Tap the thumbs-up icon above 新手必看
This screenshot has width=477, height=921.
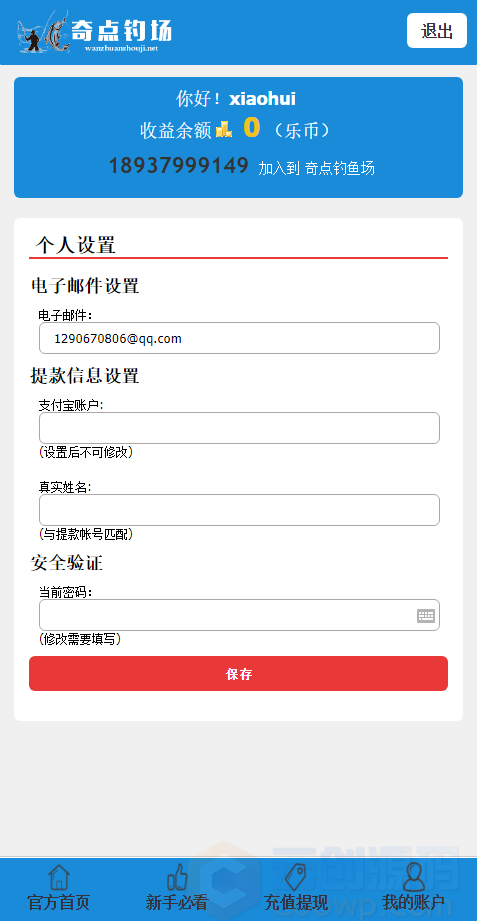(x=177, y=877)
